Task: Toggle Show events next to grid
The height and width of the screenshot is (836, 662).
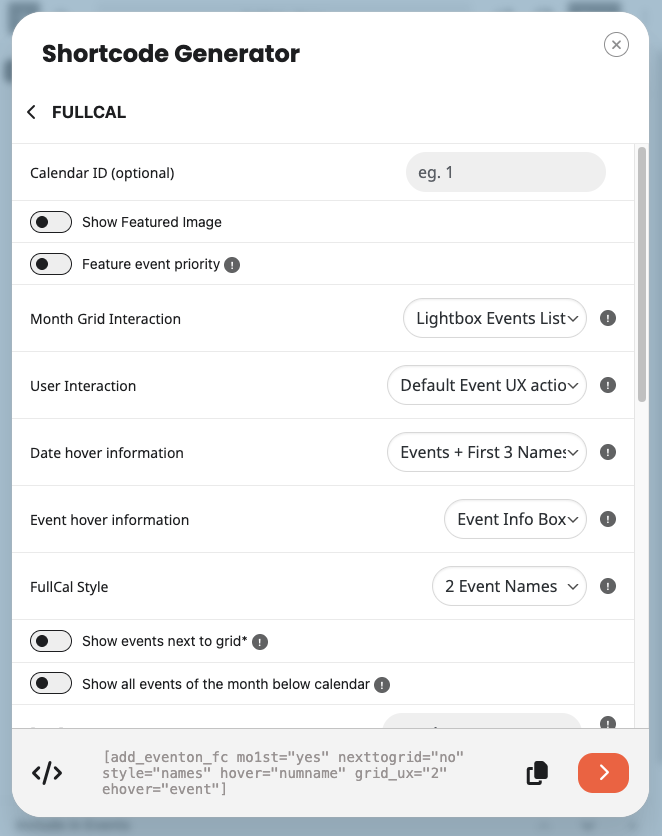Action: coord(51,641)
